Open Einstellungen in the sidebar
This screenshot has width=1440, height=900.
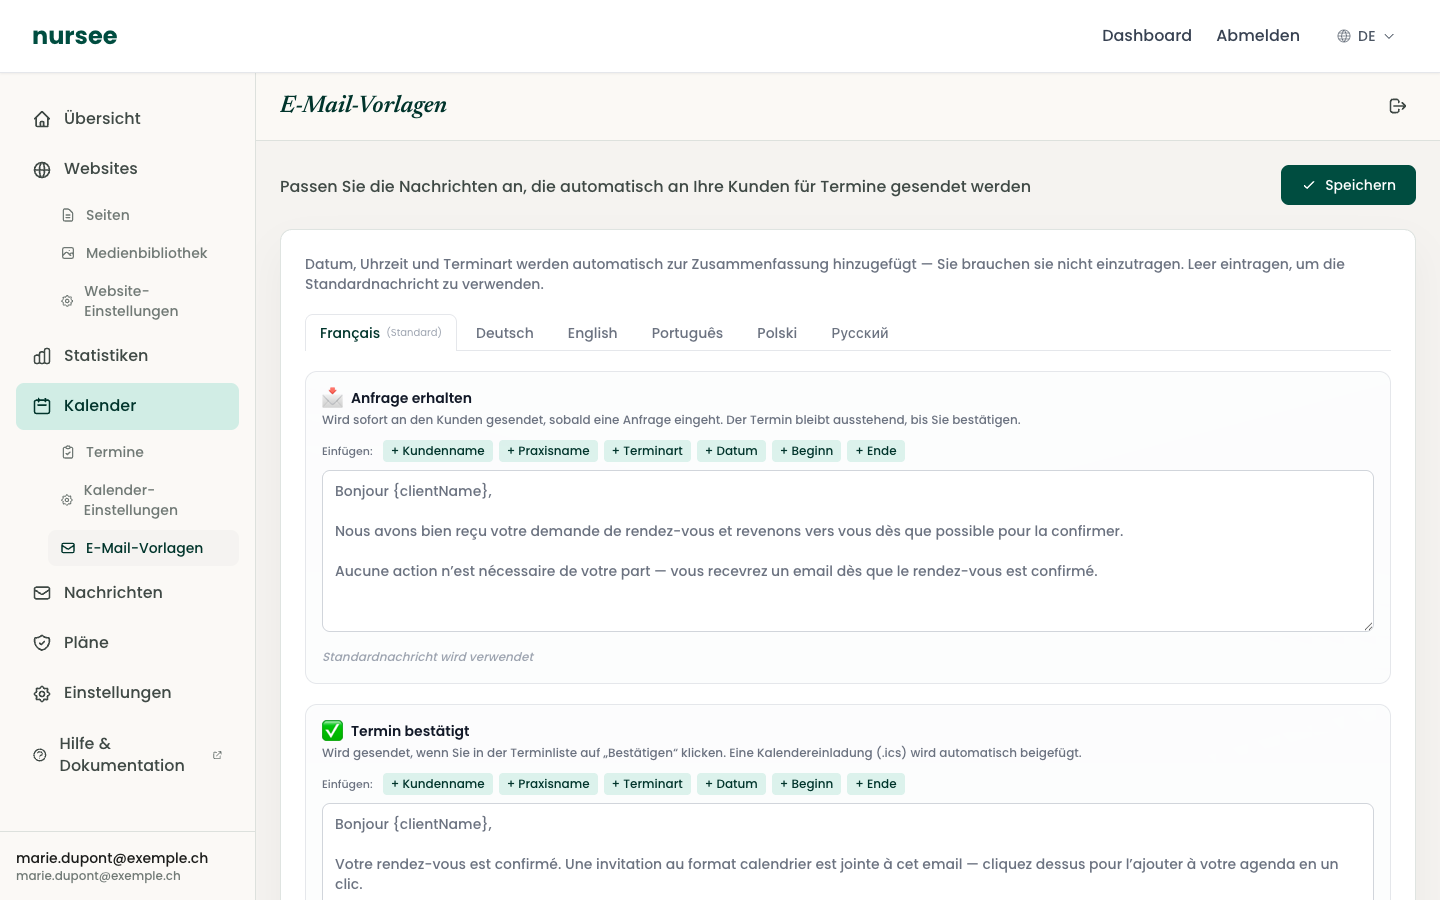128,693
